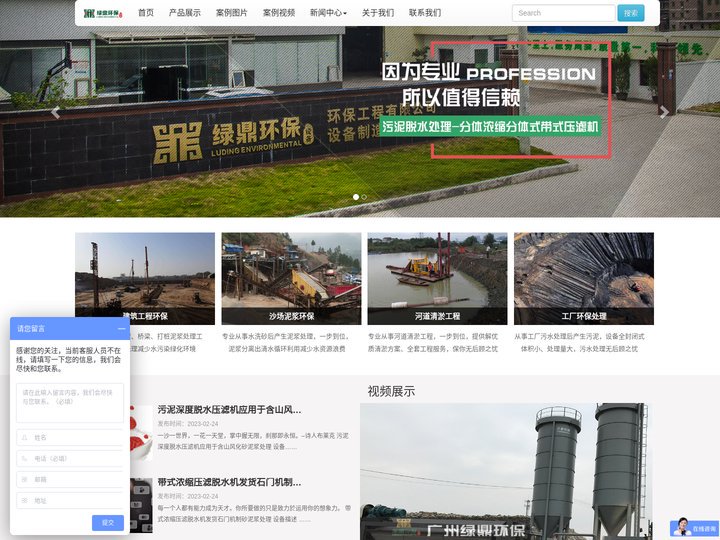Expand the 新闻中心 dropdown menu
This screenshot has height=540, width=720.
pos(328,13)
